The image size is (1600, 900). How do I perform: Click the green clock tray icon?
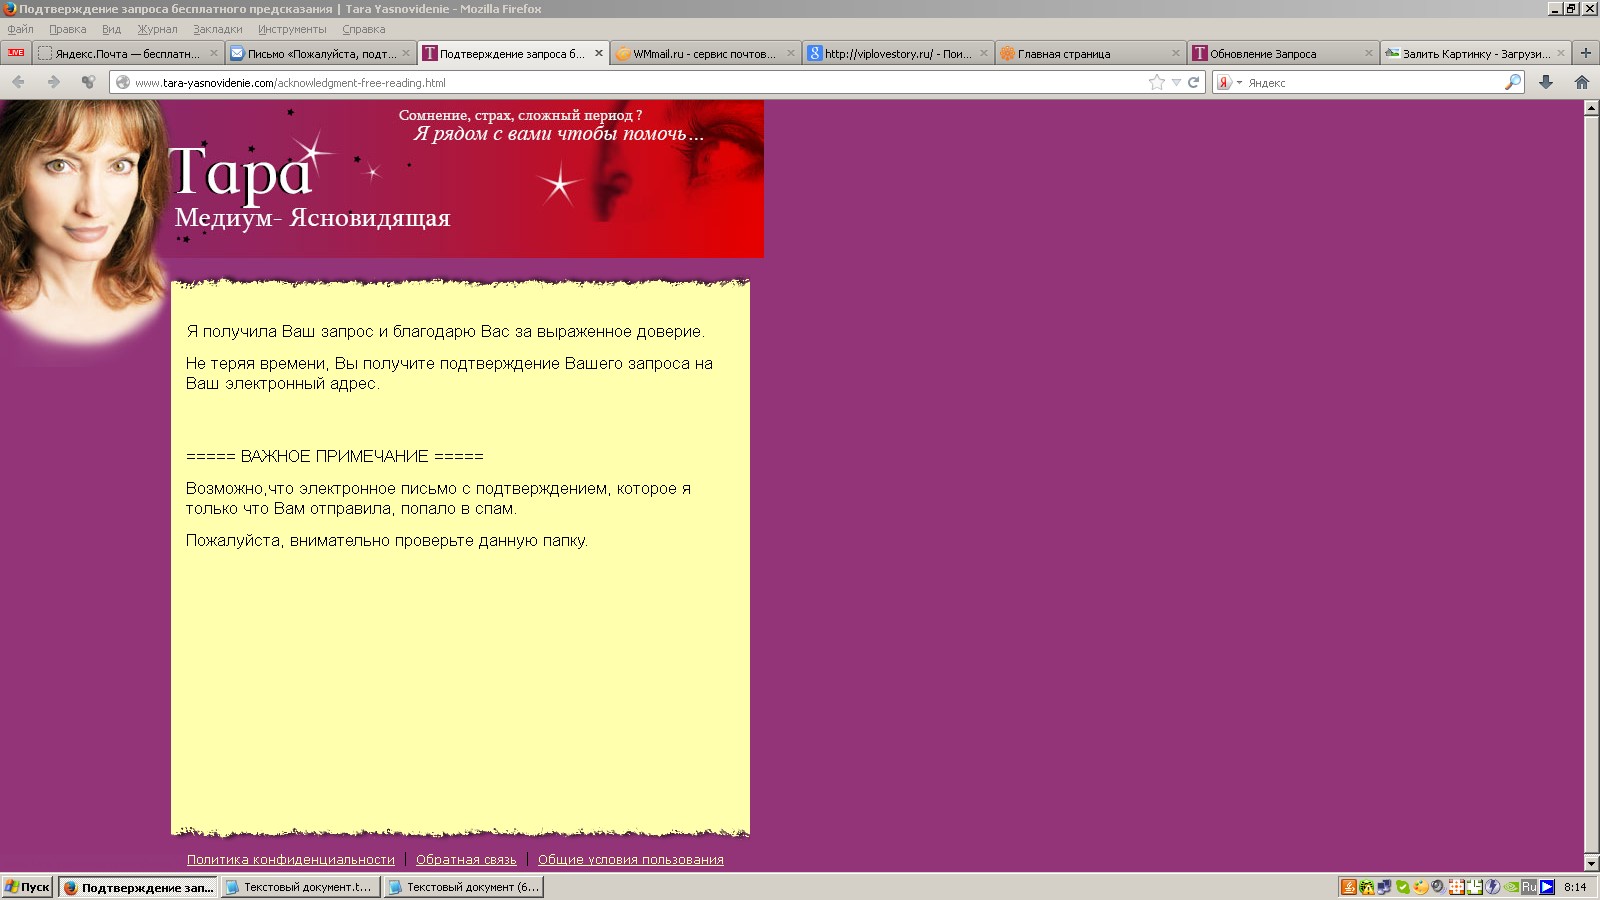(1474, 887)
